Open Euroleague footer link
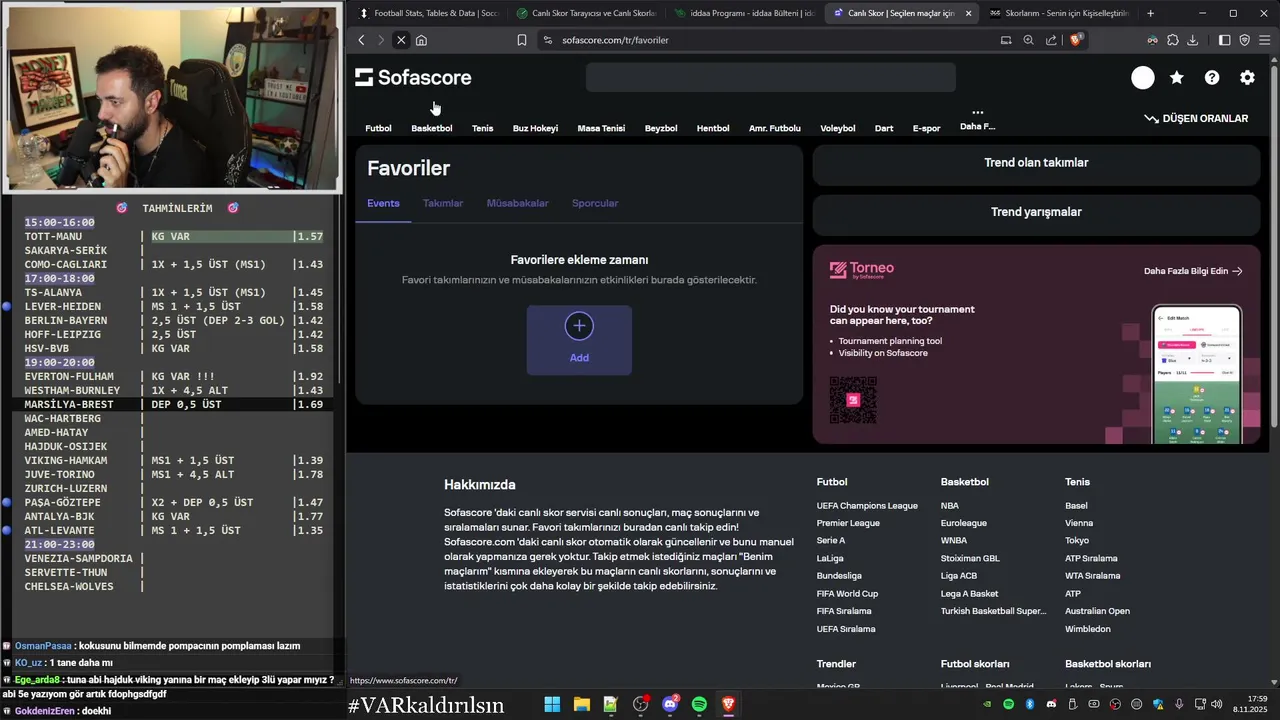The height and width of the screenshot is (720, 1280). [963, 523]
